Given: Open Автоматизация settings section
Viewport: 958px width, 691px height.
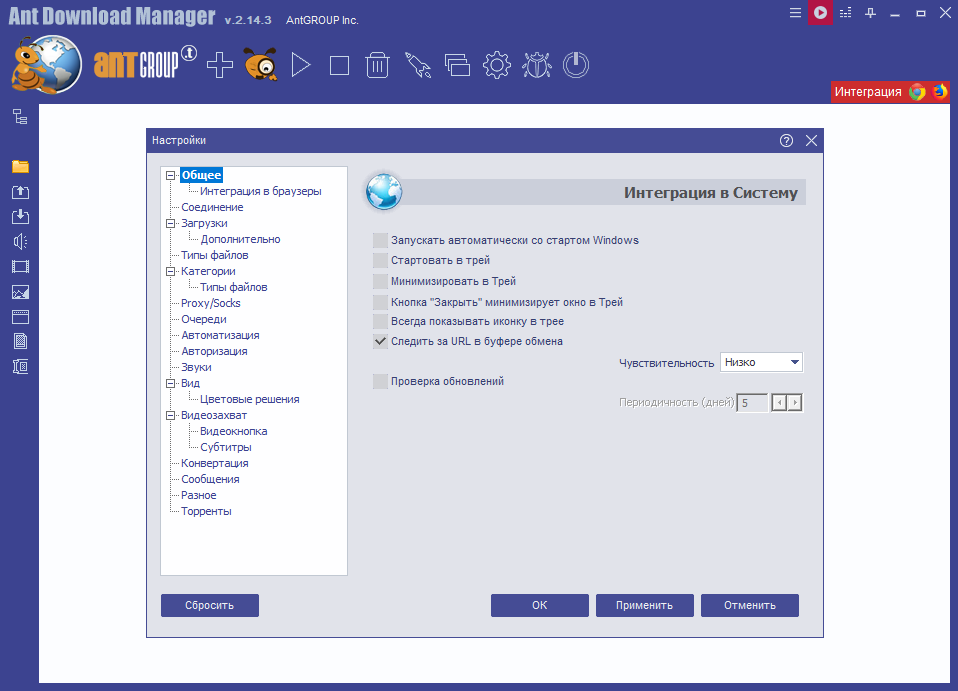Looking at the screenshot, I should pos(220,335).
